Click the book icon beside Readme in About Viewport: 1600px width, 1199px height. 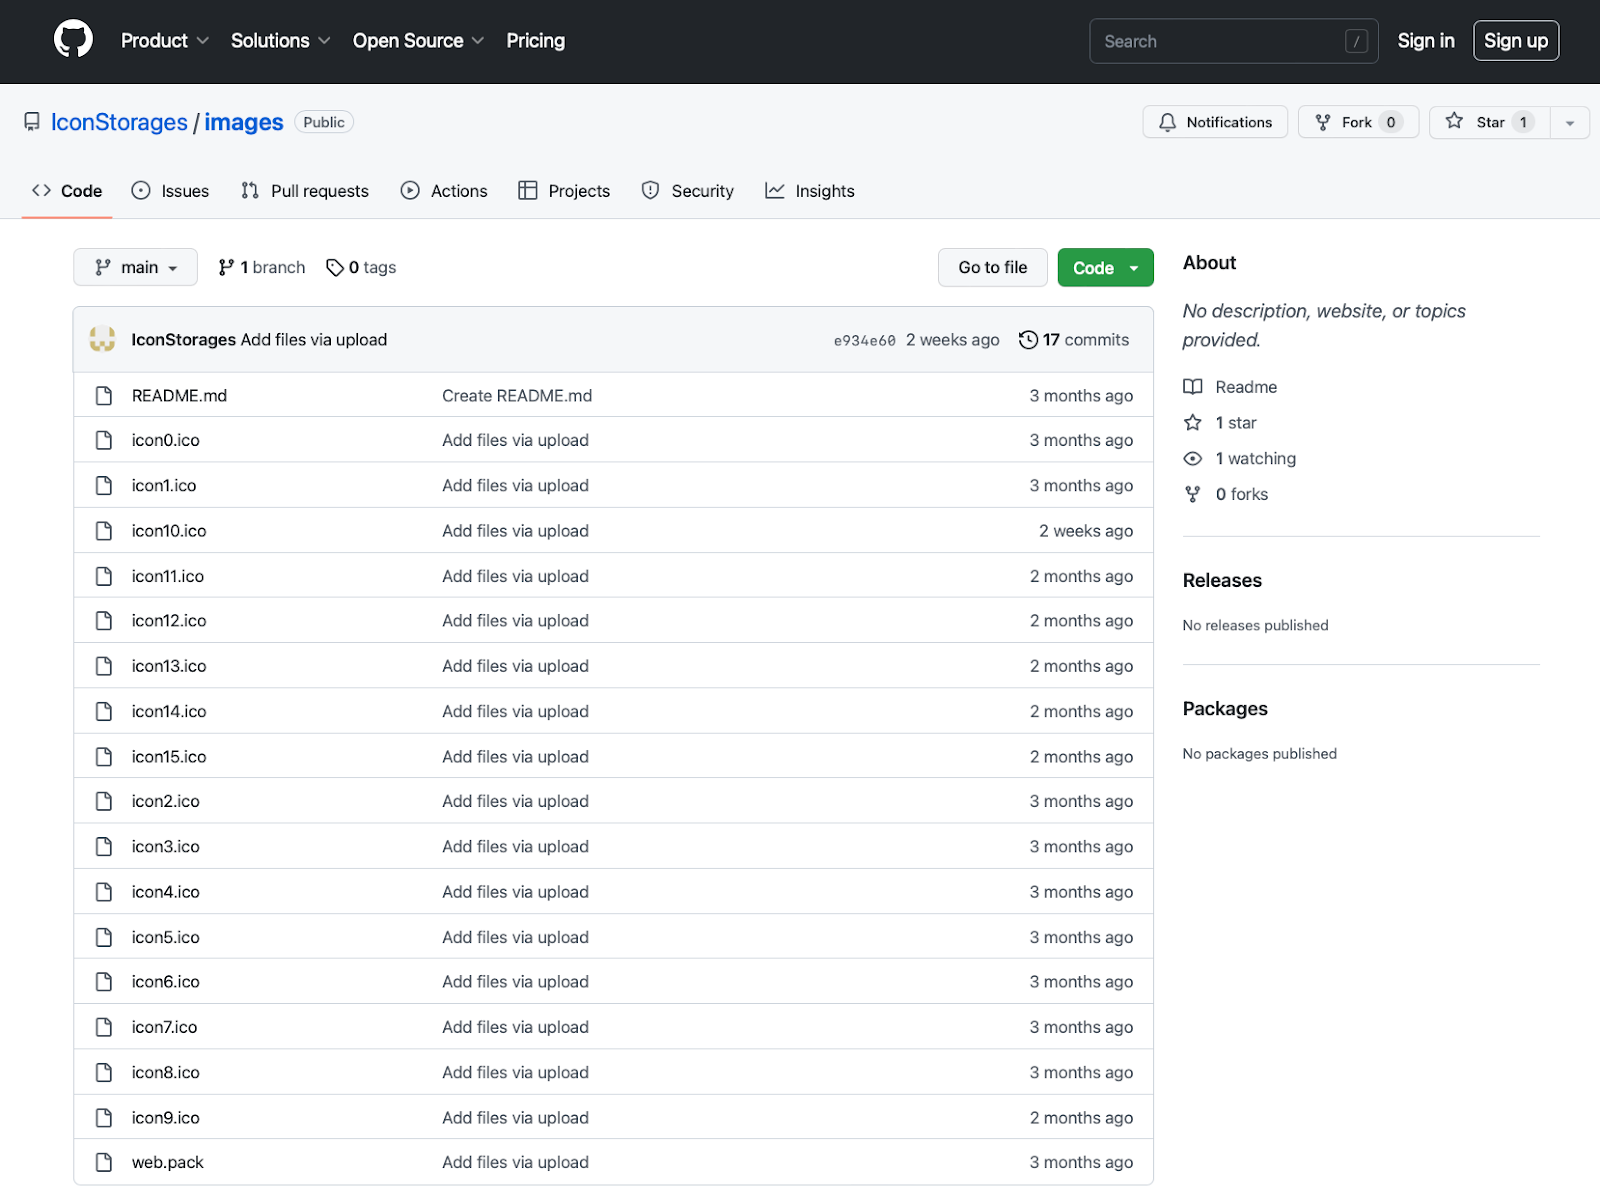coord(1193,387)
